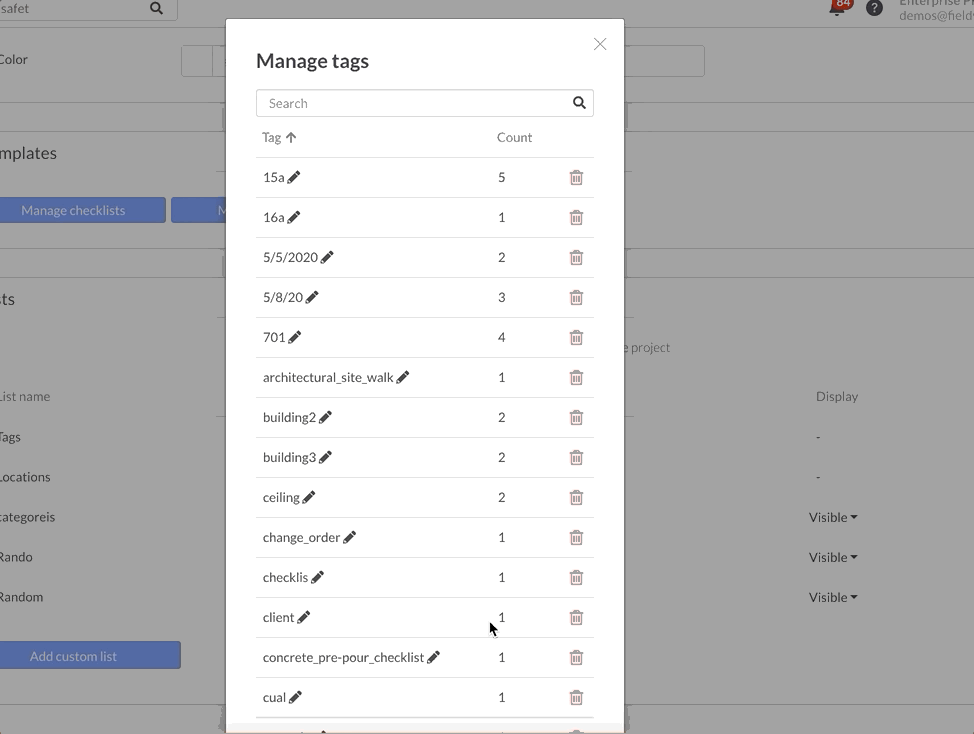
Task: Rename the architectural_site_walk tag via pencil
Action: point(403,377)
